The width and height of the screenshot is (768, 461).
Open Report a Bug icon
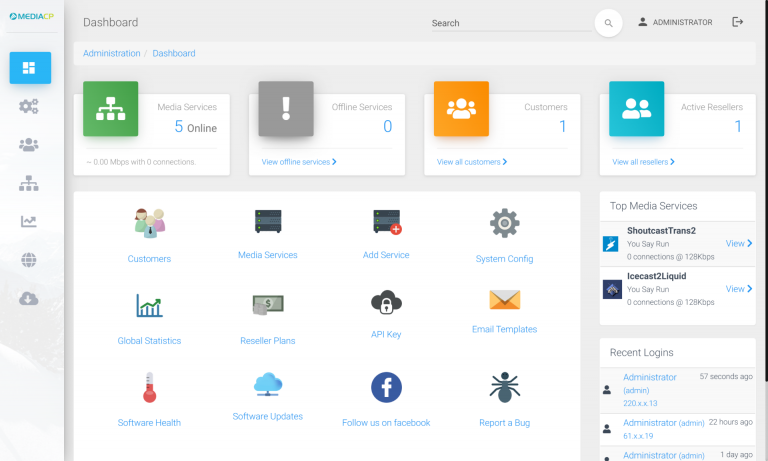point(504,387)
